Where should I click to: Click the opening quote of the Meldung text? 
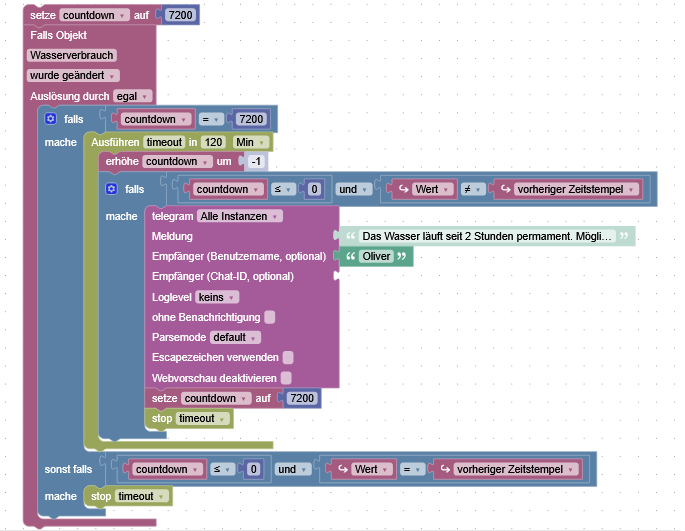pyautogui.click(x=350, y=236)
